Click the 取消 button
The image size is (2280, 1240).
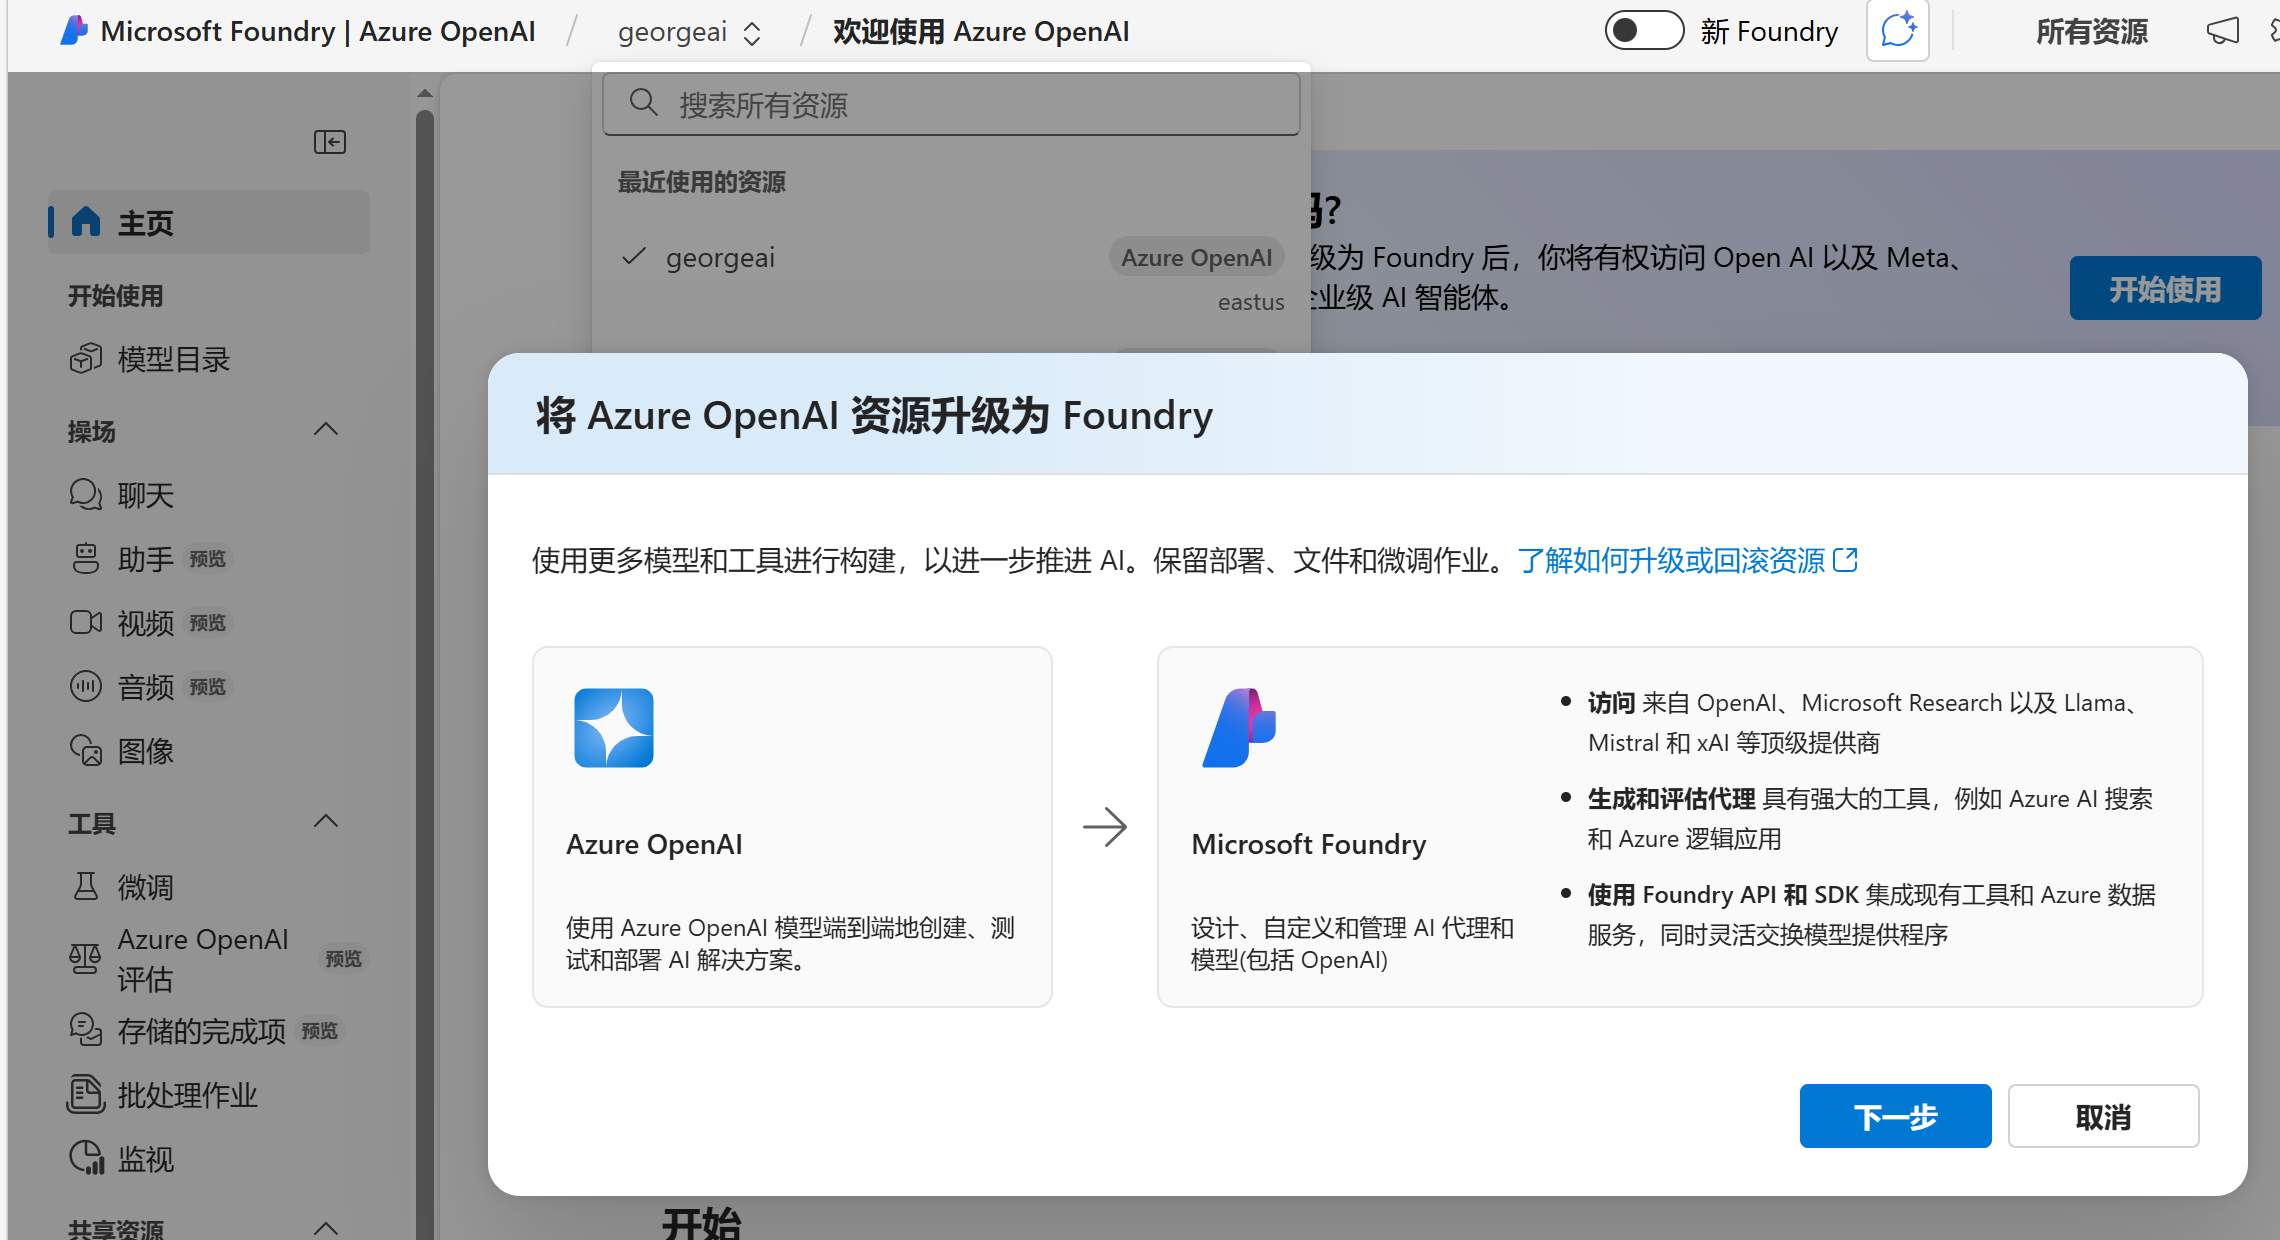click(2102, 1116)
